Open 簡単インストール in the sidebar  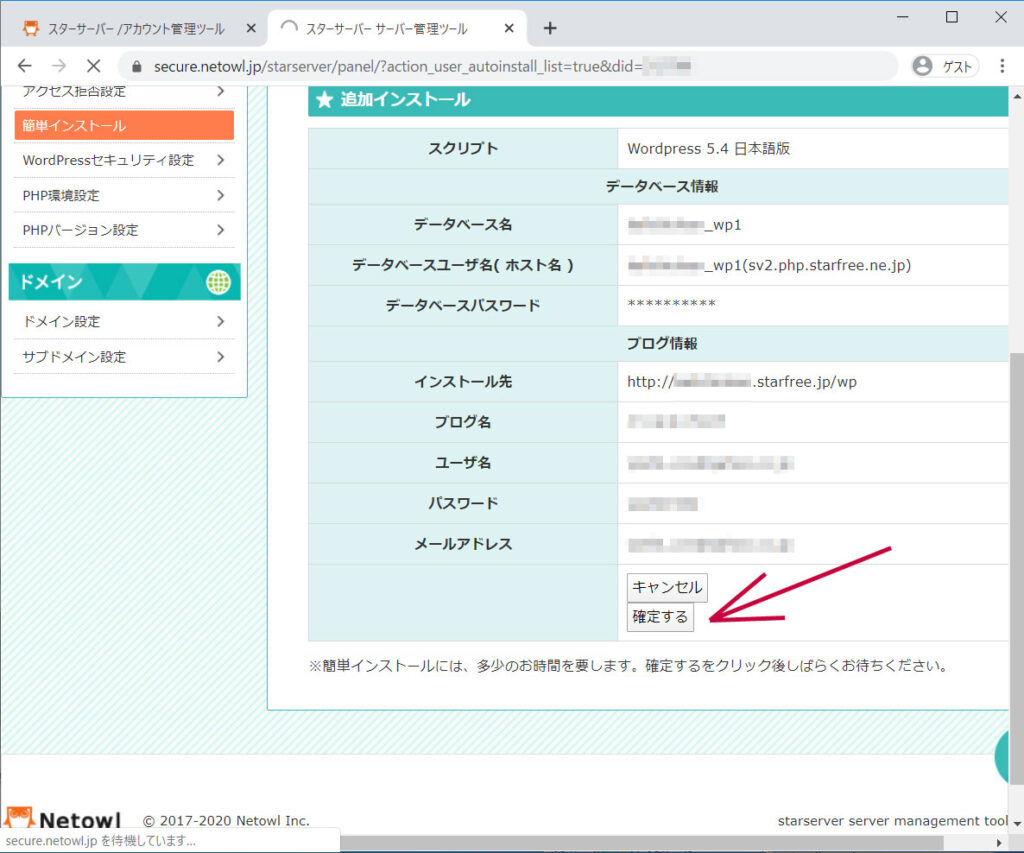(x=124, y=125)
